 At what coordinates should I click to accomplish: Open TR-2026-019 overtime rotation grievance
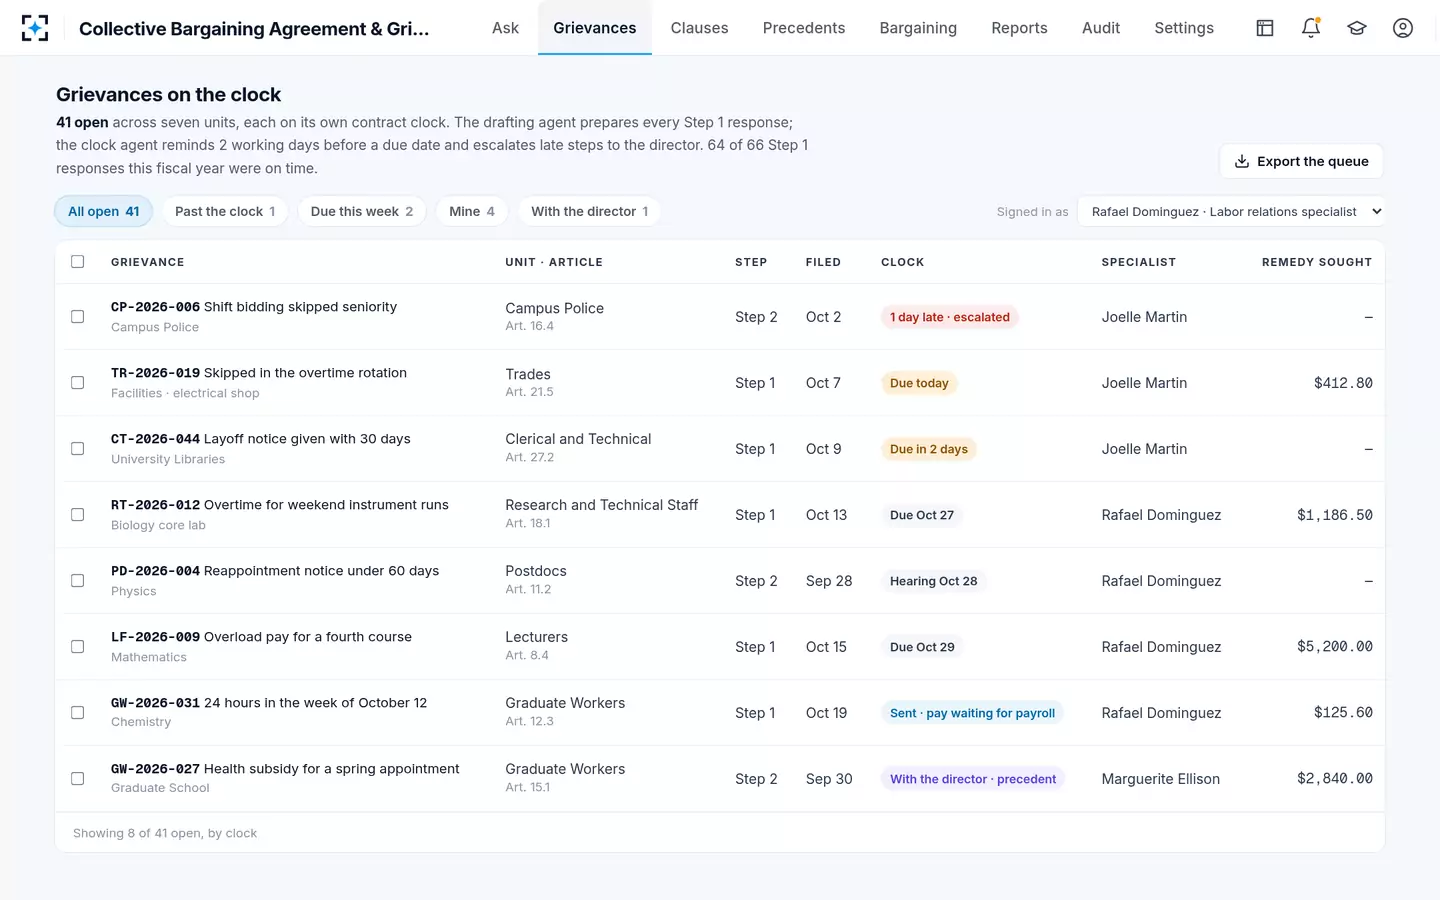(x=259, y=373)
